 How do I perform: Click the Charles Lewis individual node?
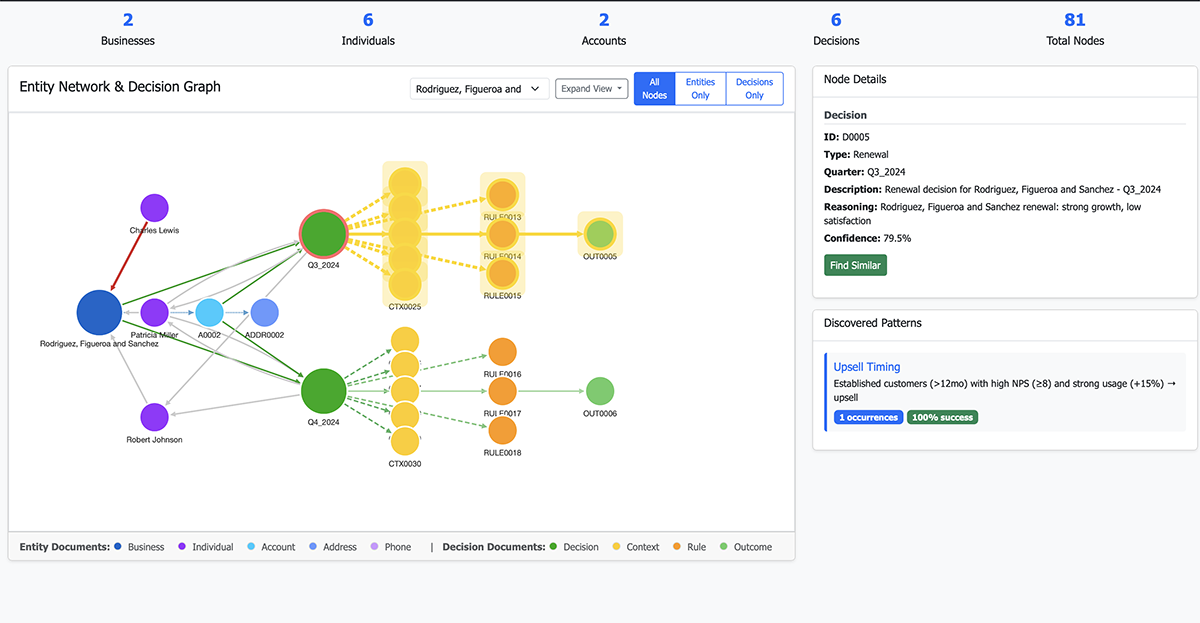[154, 208]
